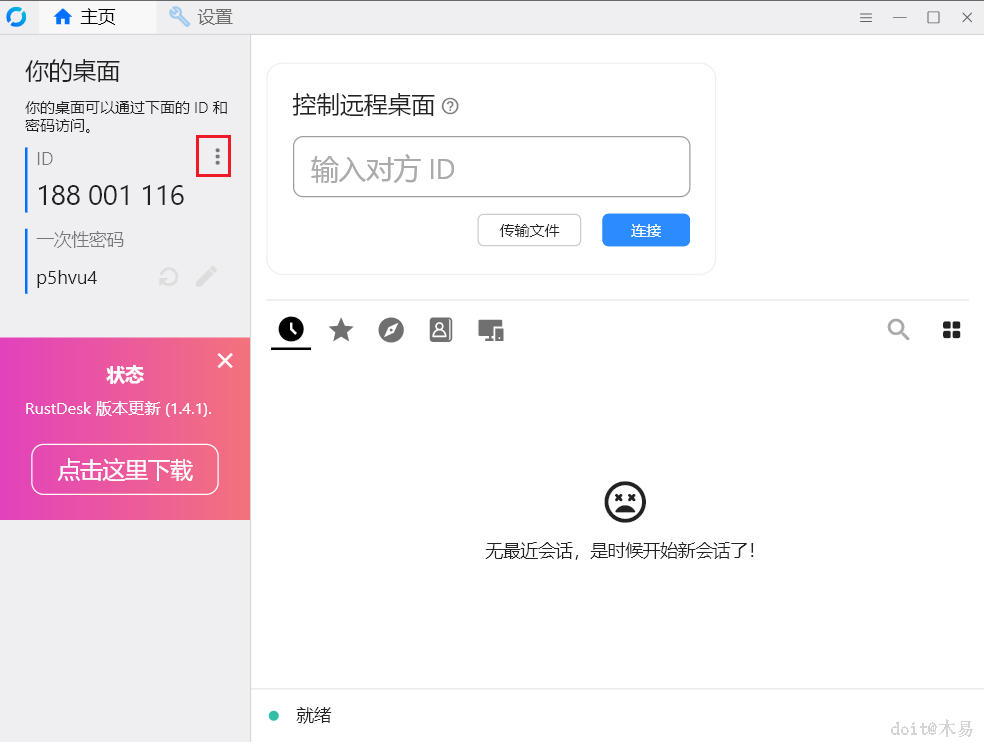The height and width of the screenshot is (742, 984).
Task: Click 点击这里下载 to download update
Action: [124, 469]
